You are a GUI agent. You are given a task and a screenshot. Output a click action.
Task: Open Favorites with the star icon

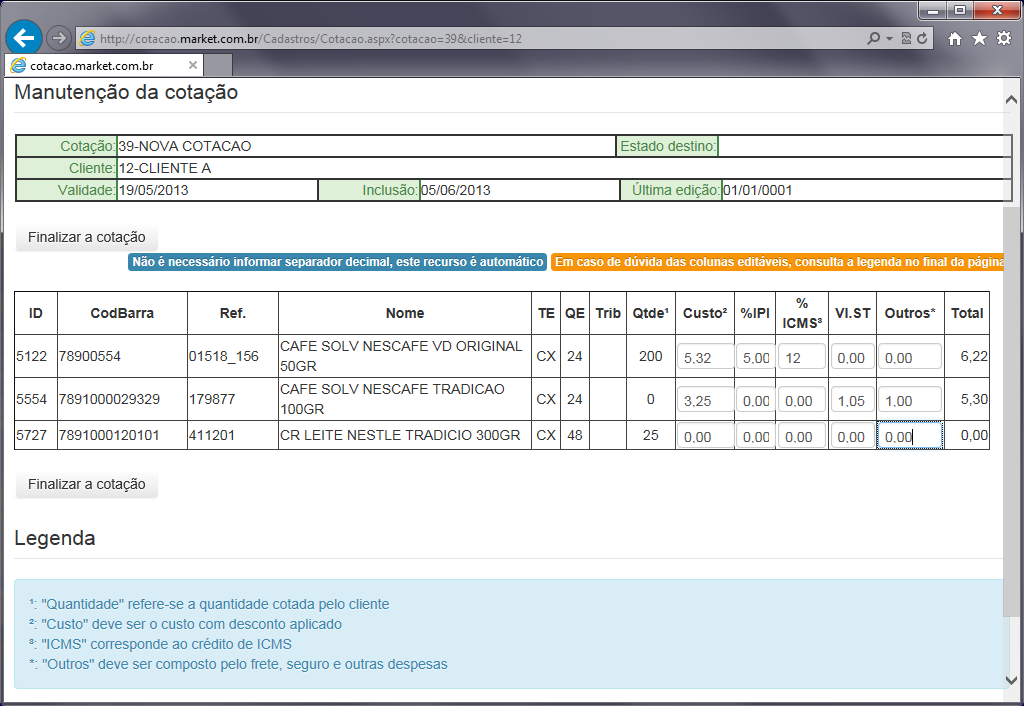(980, 39)
